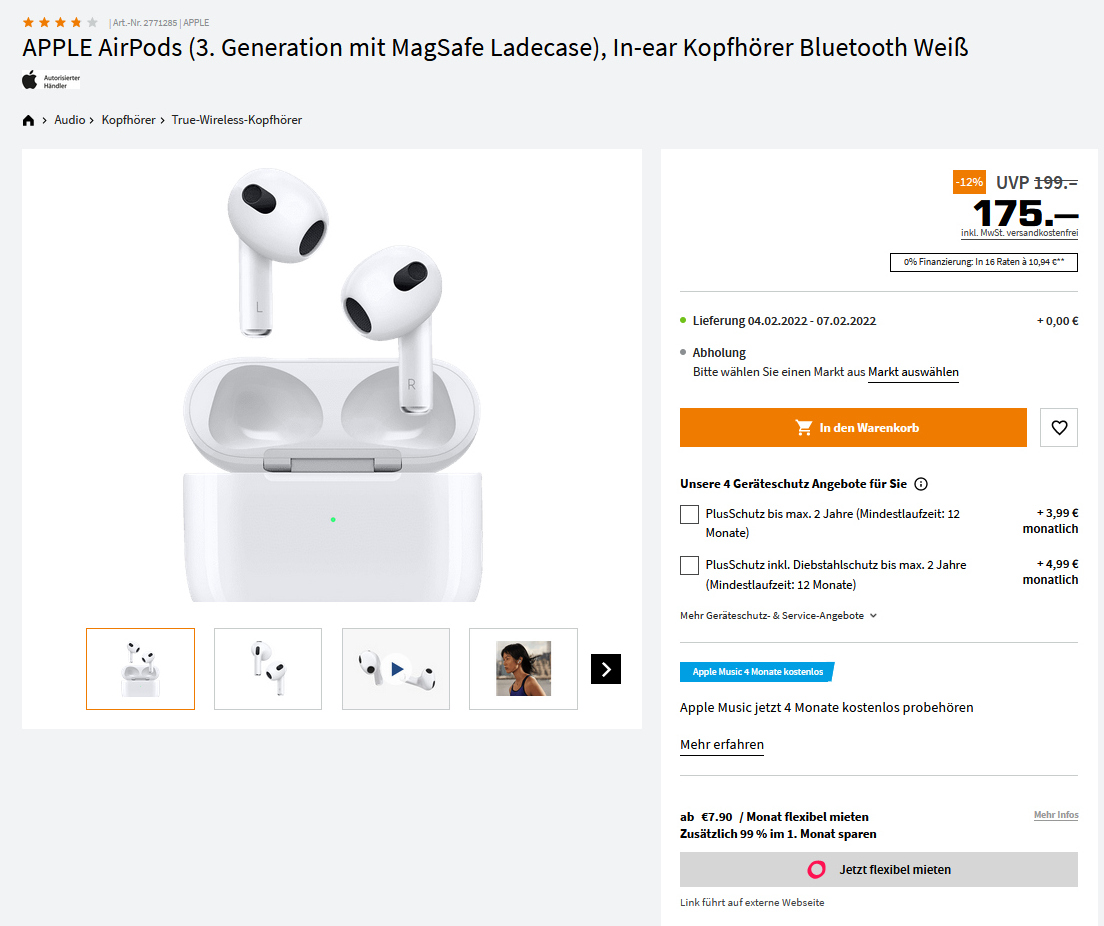
Task: Open Mehr Infos about flexible renting
Action: (1055, 816)
